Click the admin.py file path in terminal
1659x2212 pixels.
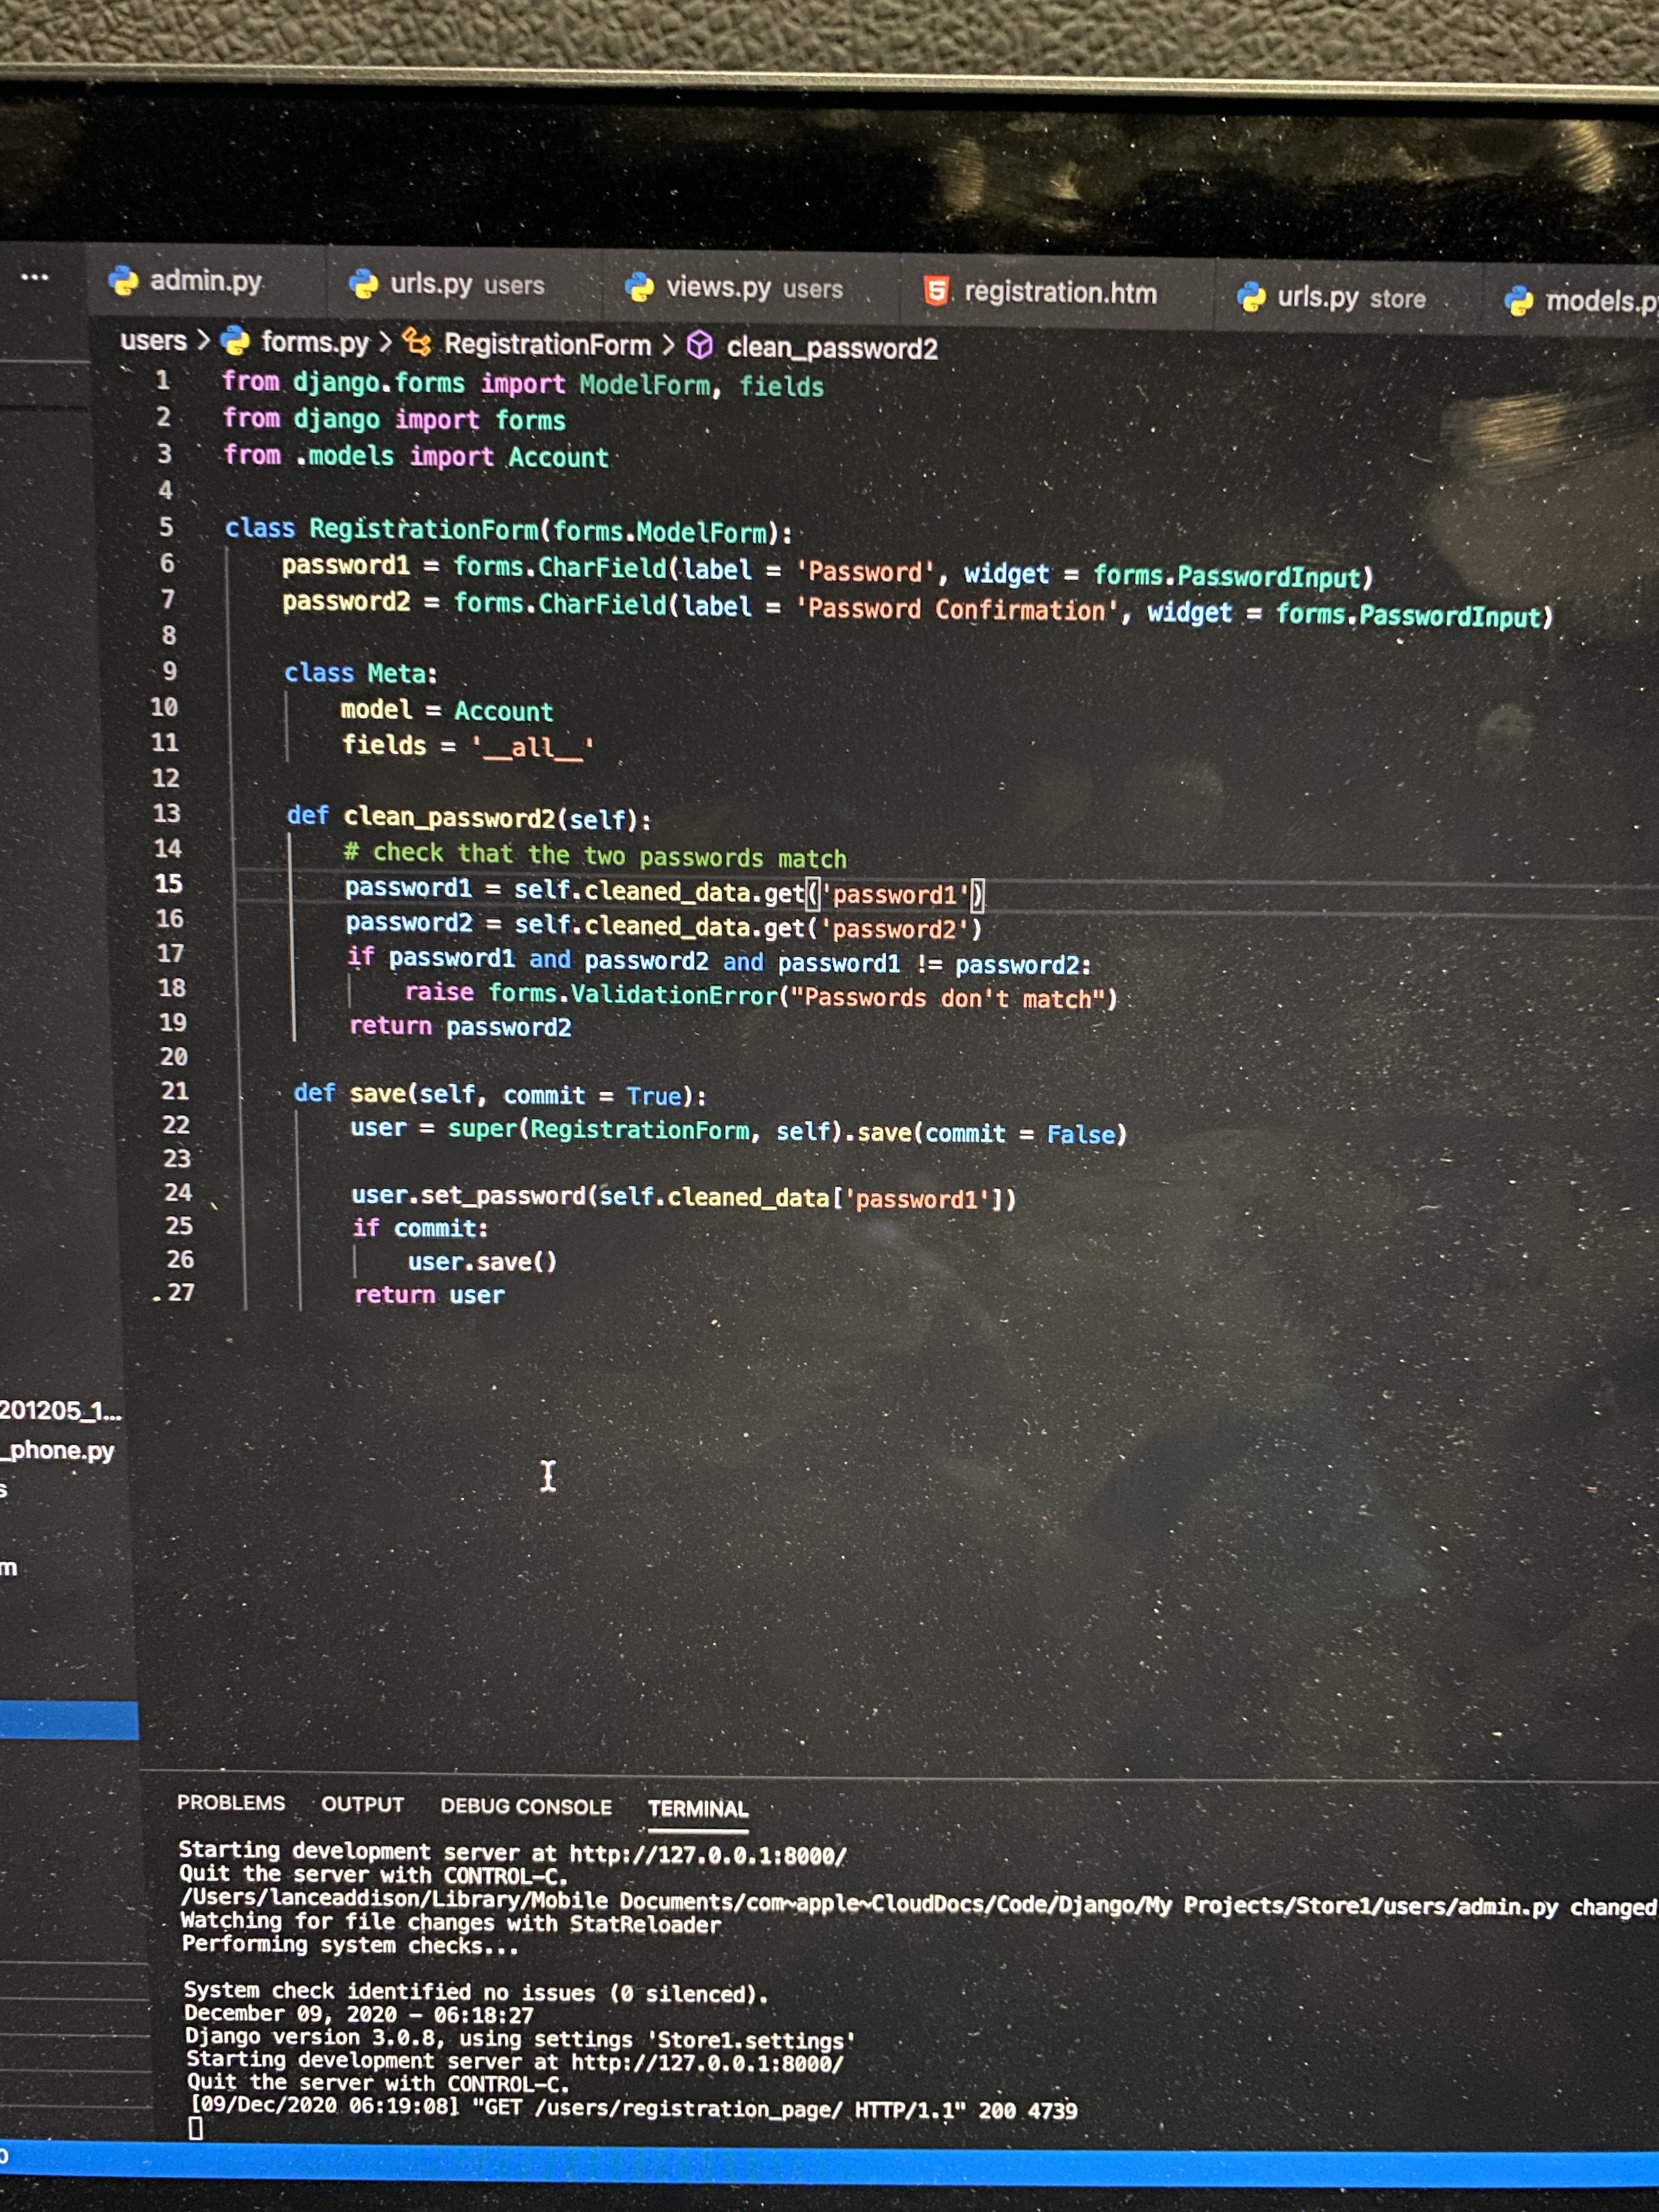click(869, 1902)
